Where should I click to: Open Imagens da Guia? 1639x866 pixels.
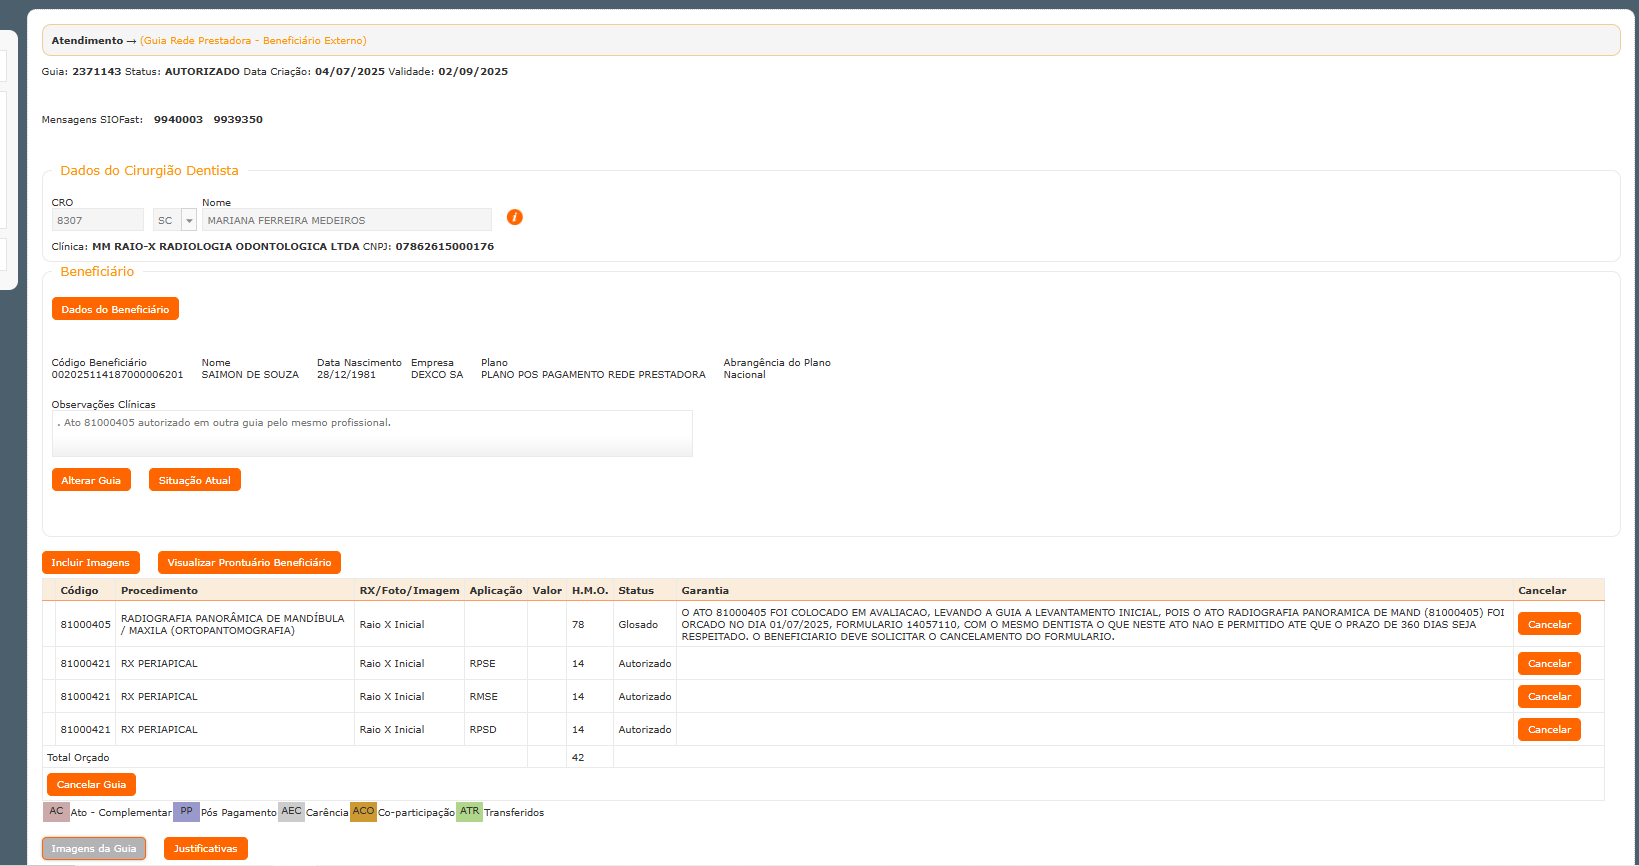click(x=94, y=848)
